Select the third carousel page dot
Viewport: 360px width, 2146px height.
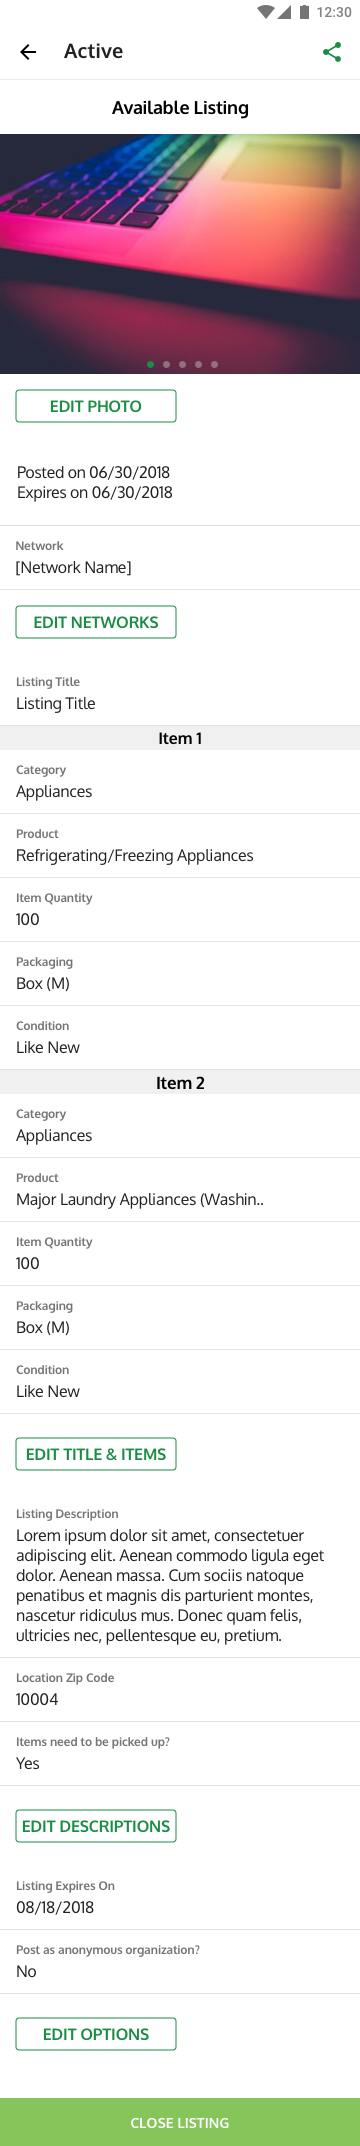(182, 364)
